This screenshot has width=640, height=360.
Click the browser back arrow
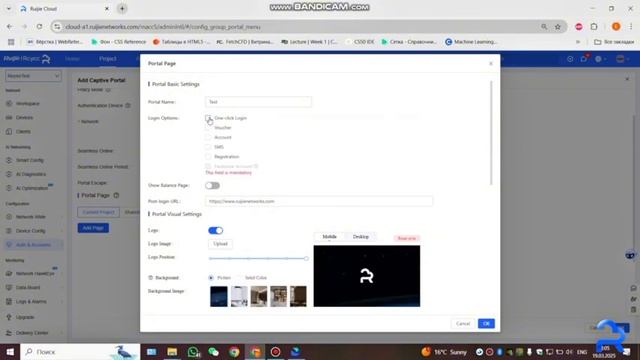[9, 27]
